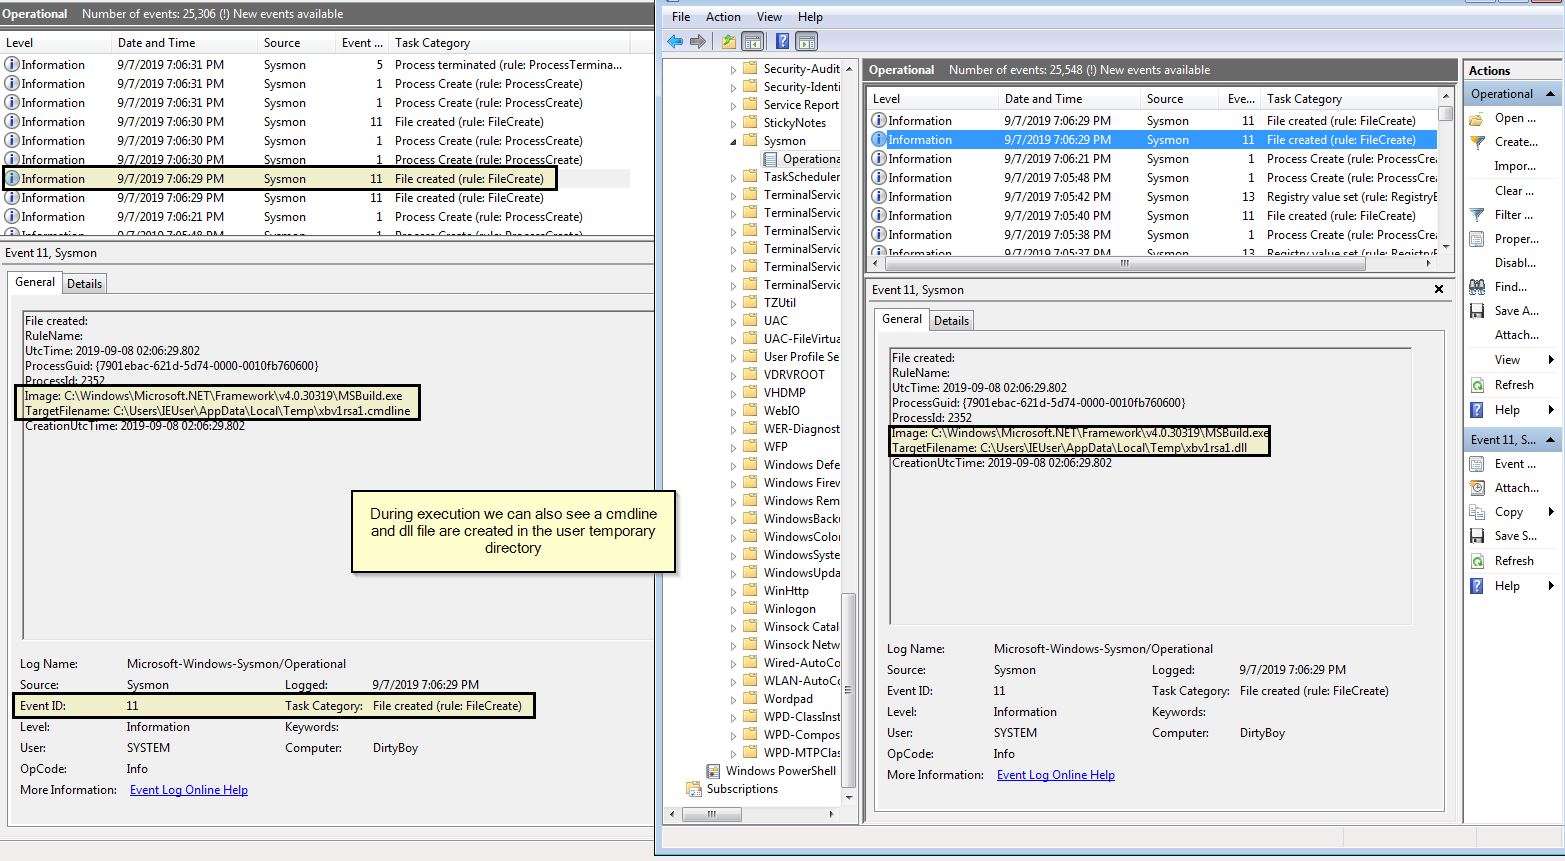Open the Action menu
The image size is (1565, 861).
(723, 17)
